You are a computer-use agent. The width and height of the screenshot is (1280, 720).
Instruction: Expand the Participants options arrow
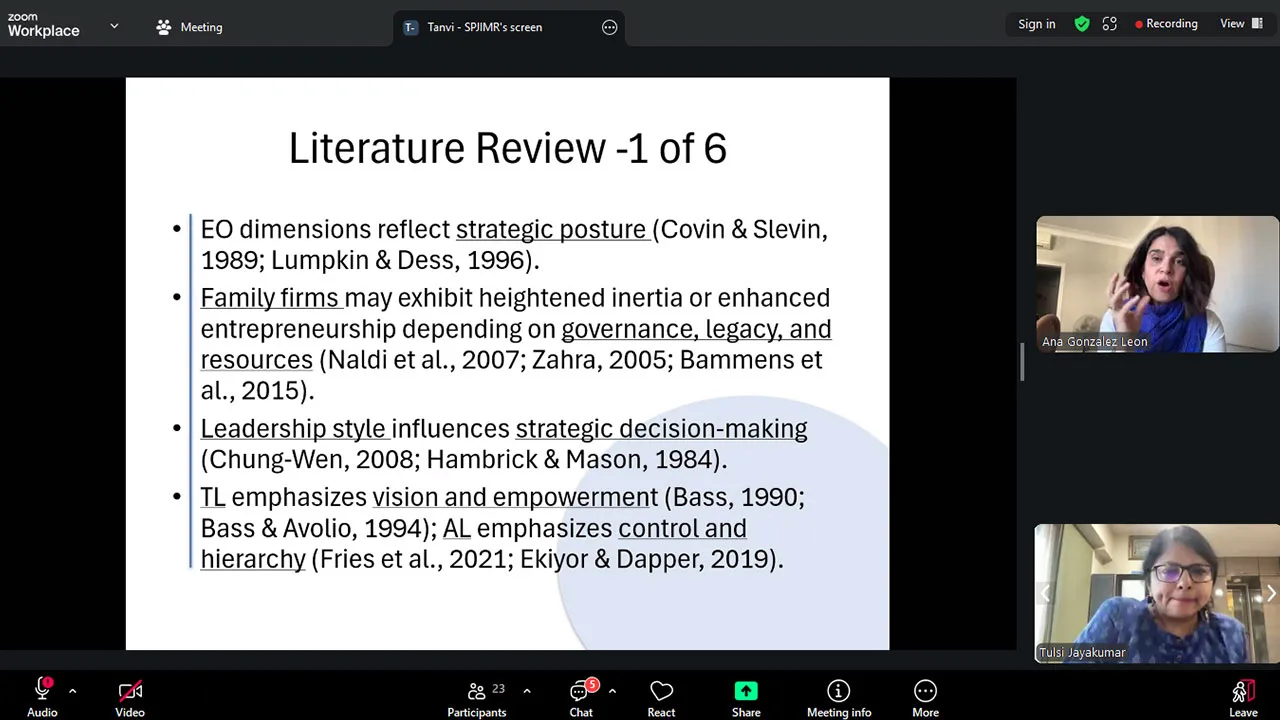coord(527,691)
